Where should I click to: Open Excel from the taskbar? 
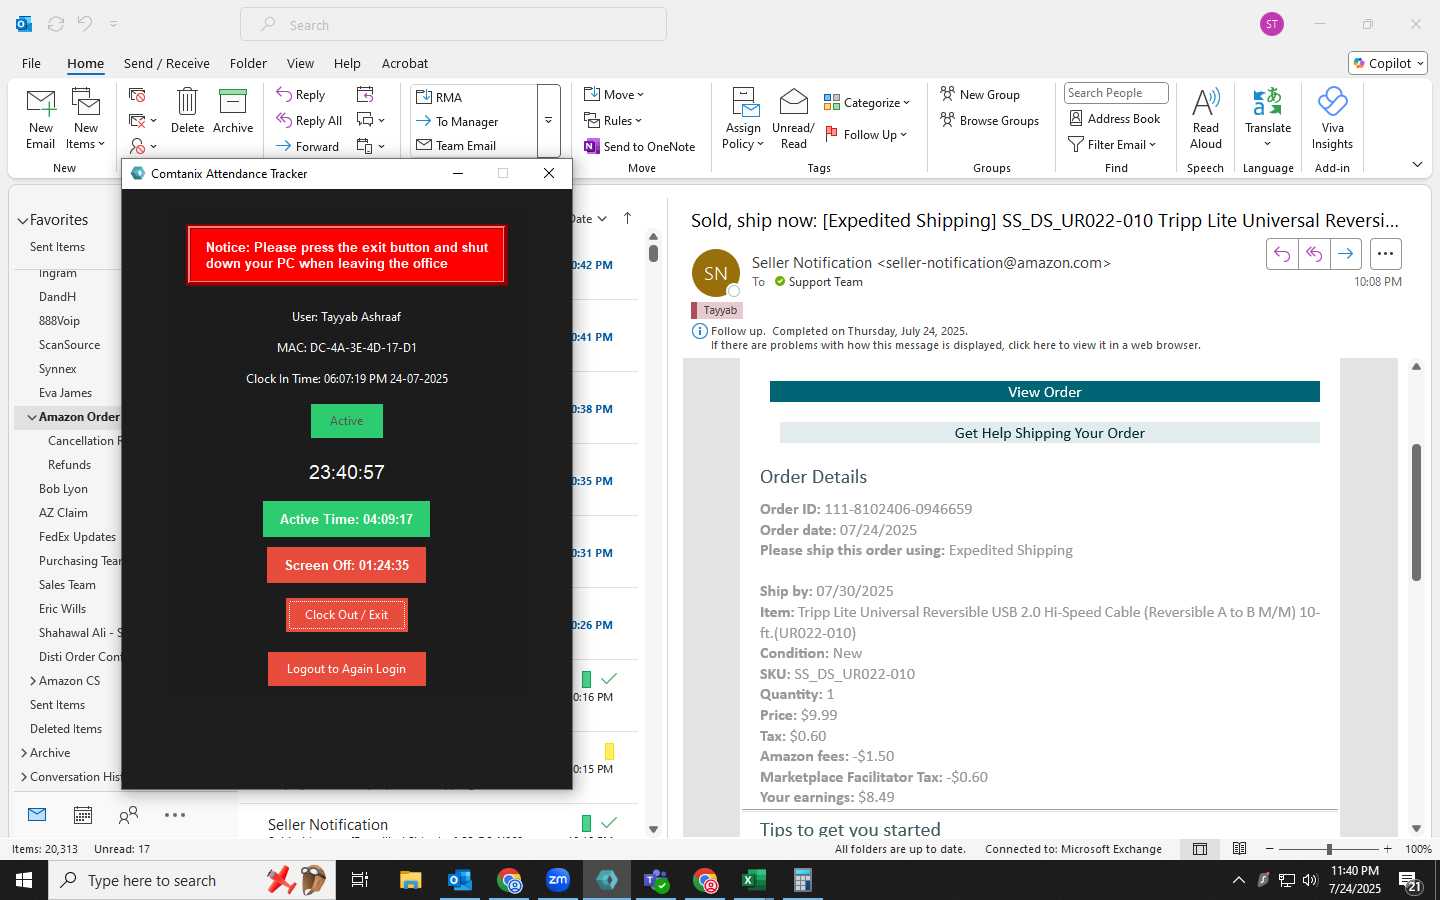[x=753, y=880]
